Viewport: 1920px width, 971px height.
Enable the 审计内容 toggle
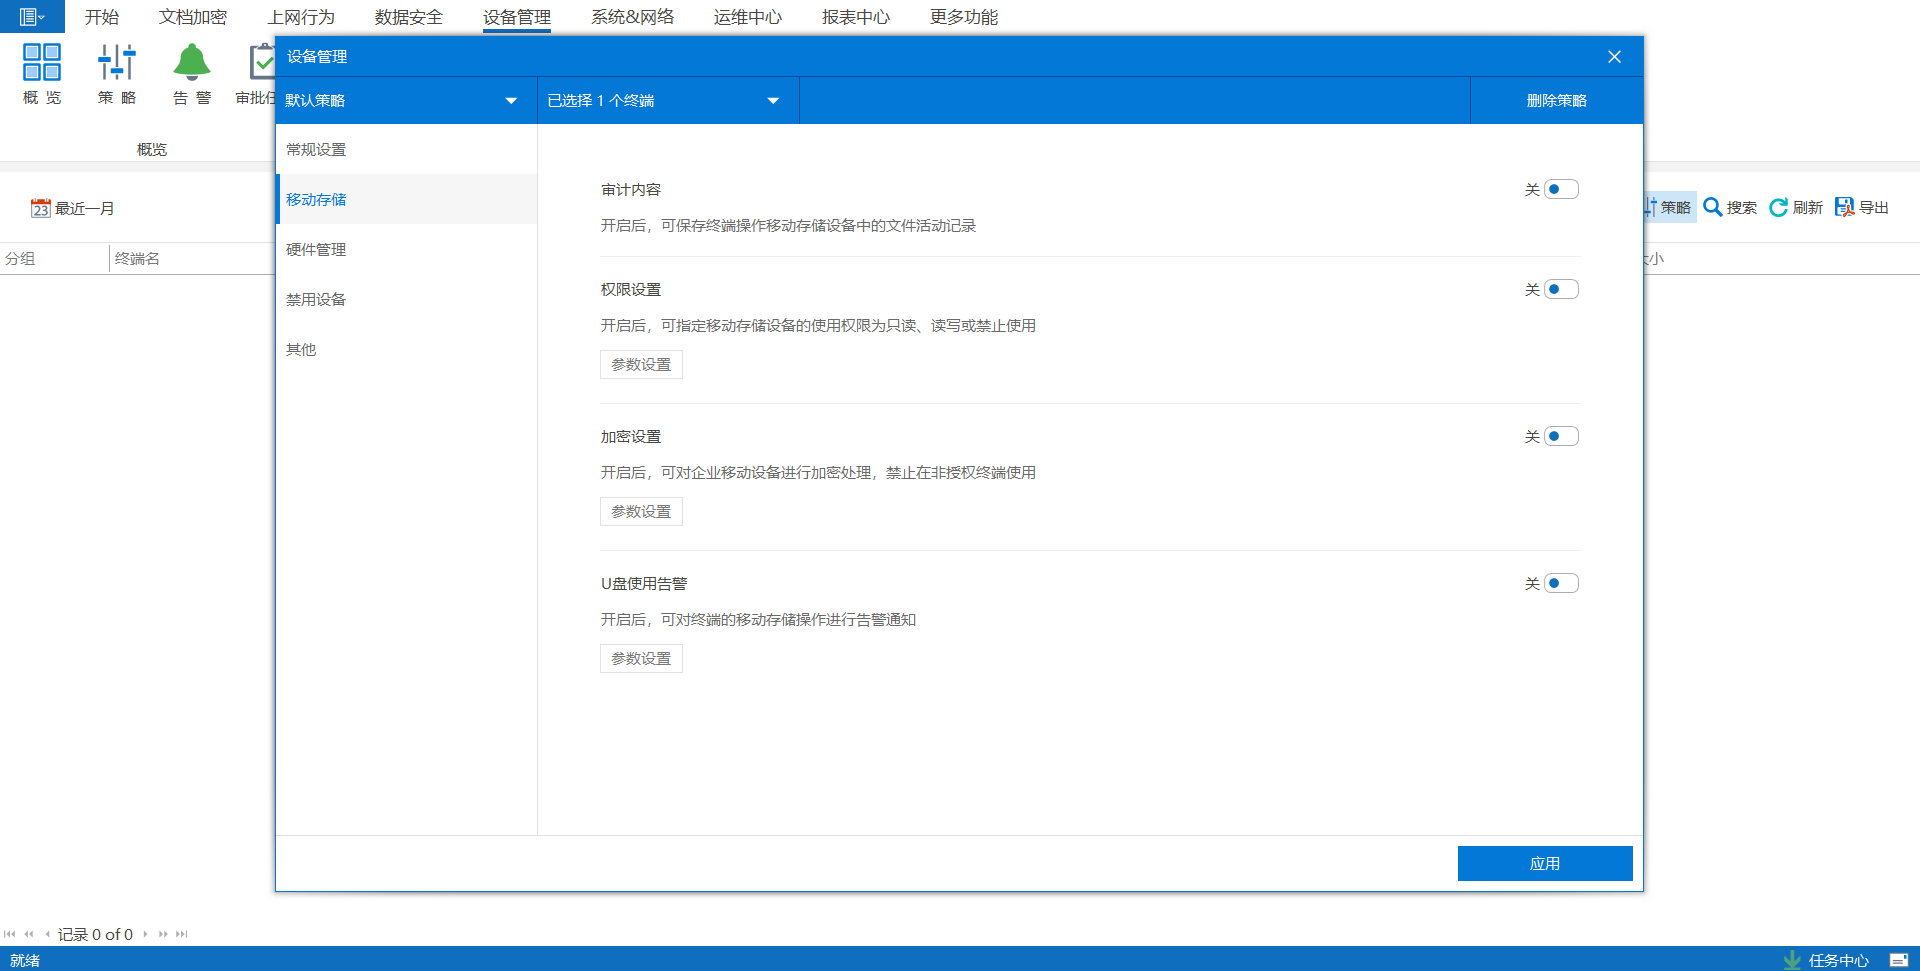coord(1560,189)
